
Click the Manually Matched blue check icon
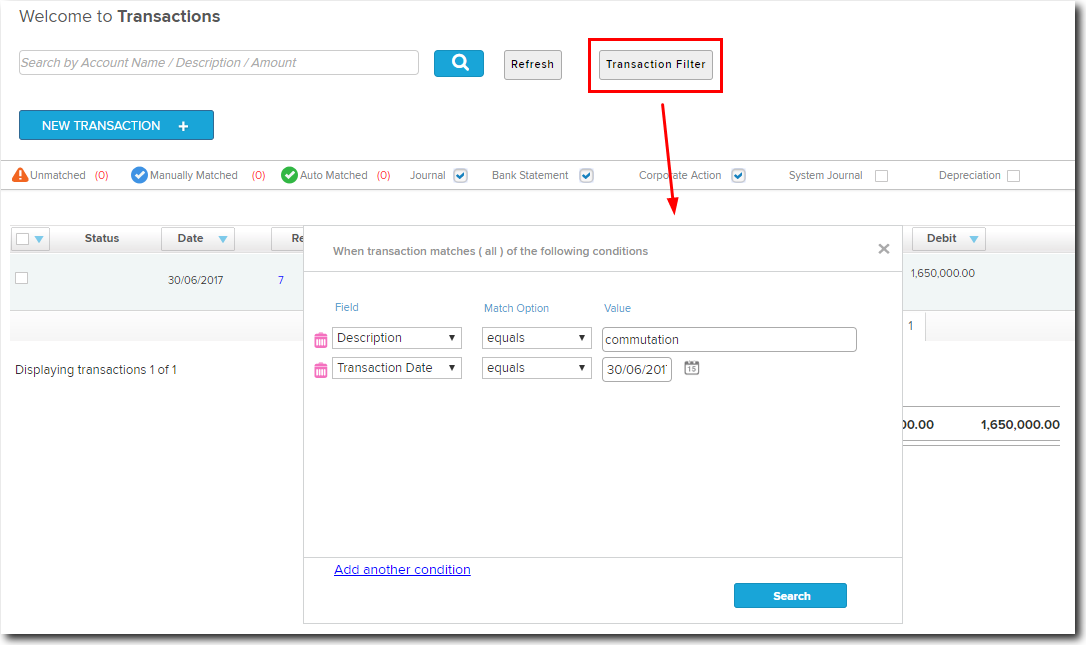pyautogui.click(x=139, y=175)
